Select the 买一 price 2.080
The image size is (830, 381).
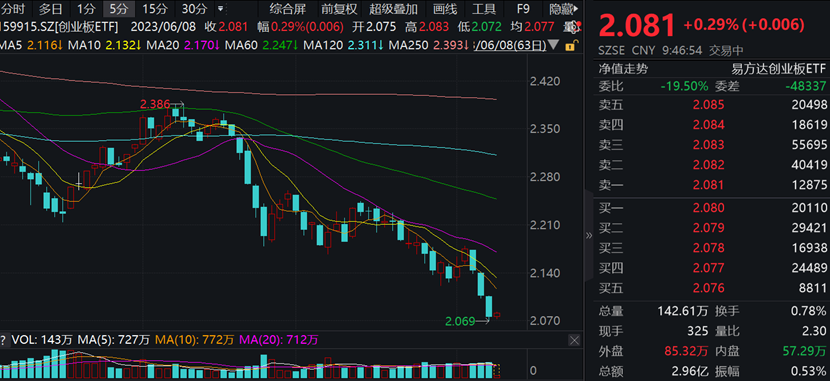click(709, 208)
